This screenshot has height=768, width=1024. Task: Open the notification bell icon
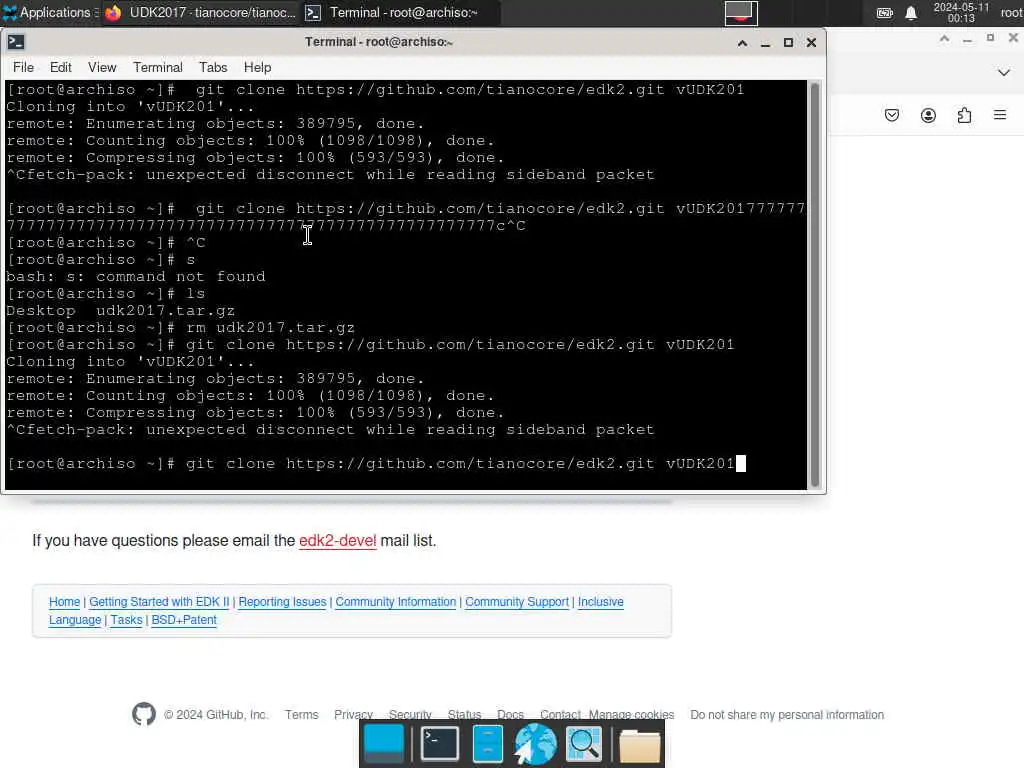coord(911,13)
